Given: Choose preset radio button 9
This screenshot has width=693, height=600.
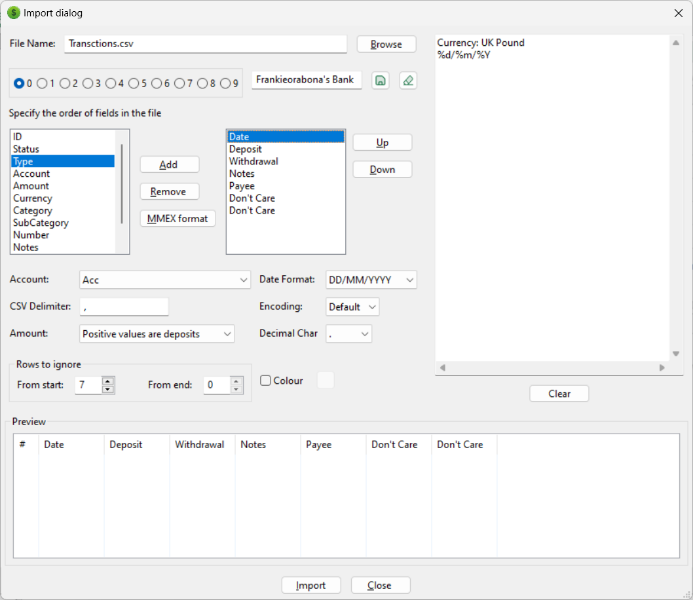Looking at the screenshot, I should 227,83.
